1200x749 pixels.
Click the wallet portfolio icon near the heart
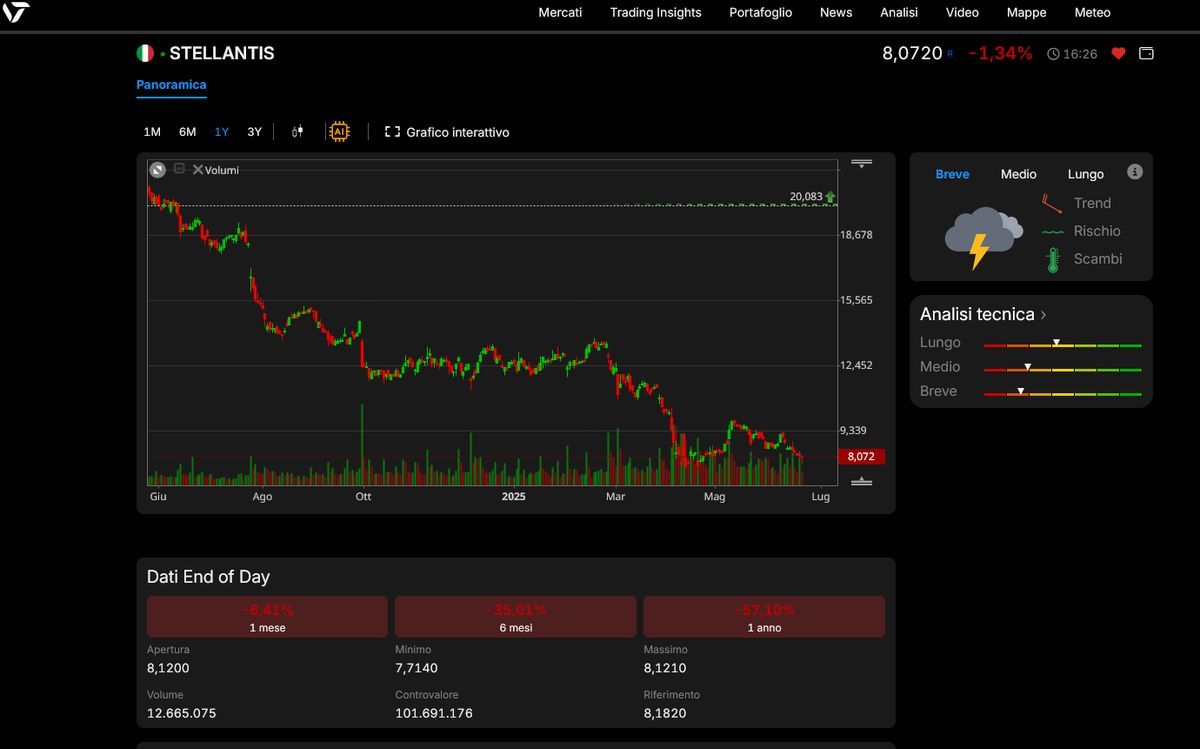1146,53
